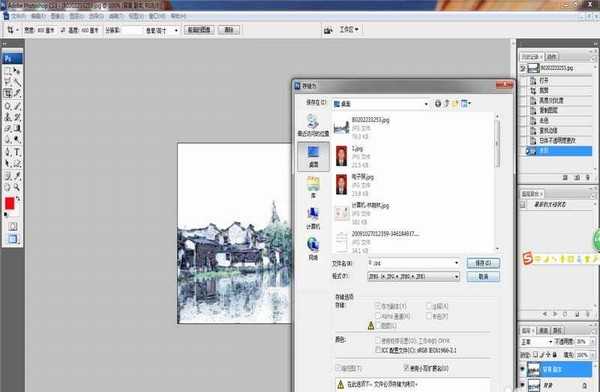The height and width of the screenshot is (392, 600).
Task: Open the Save in (保存在) location dropdown
Action: 381,104
